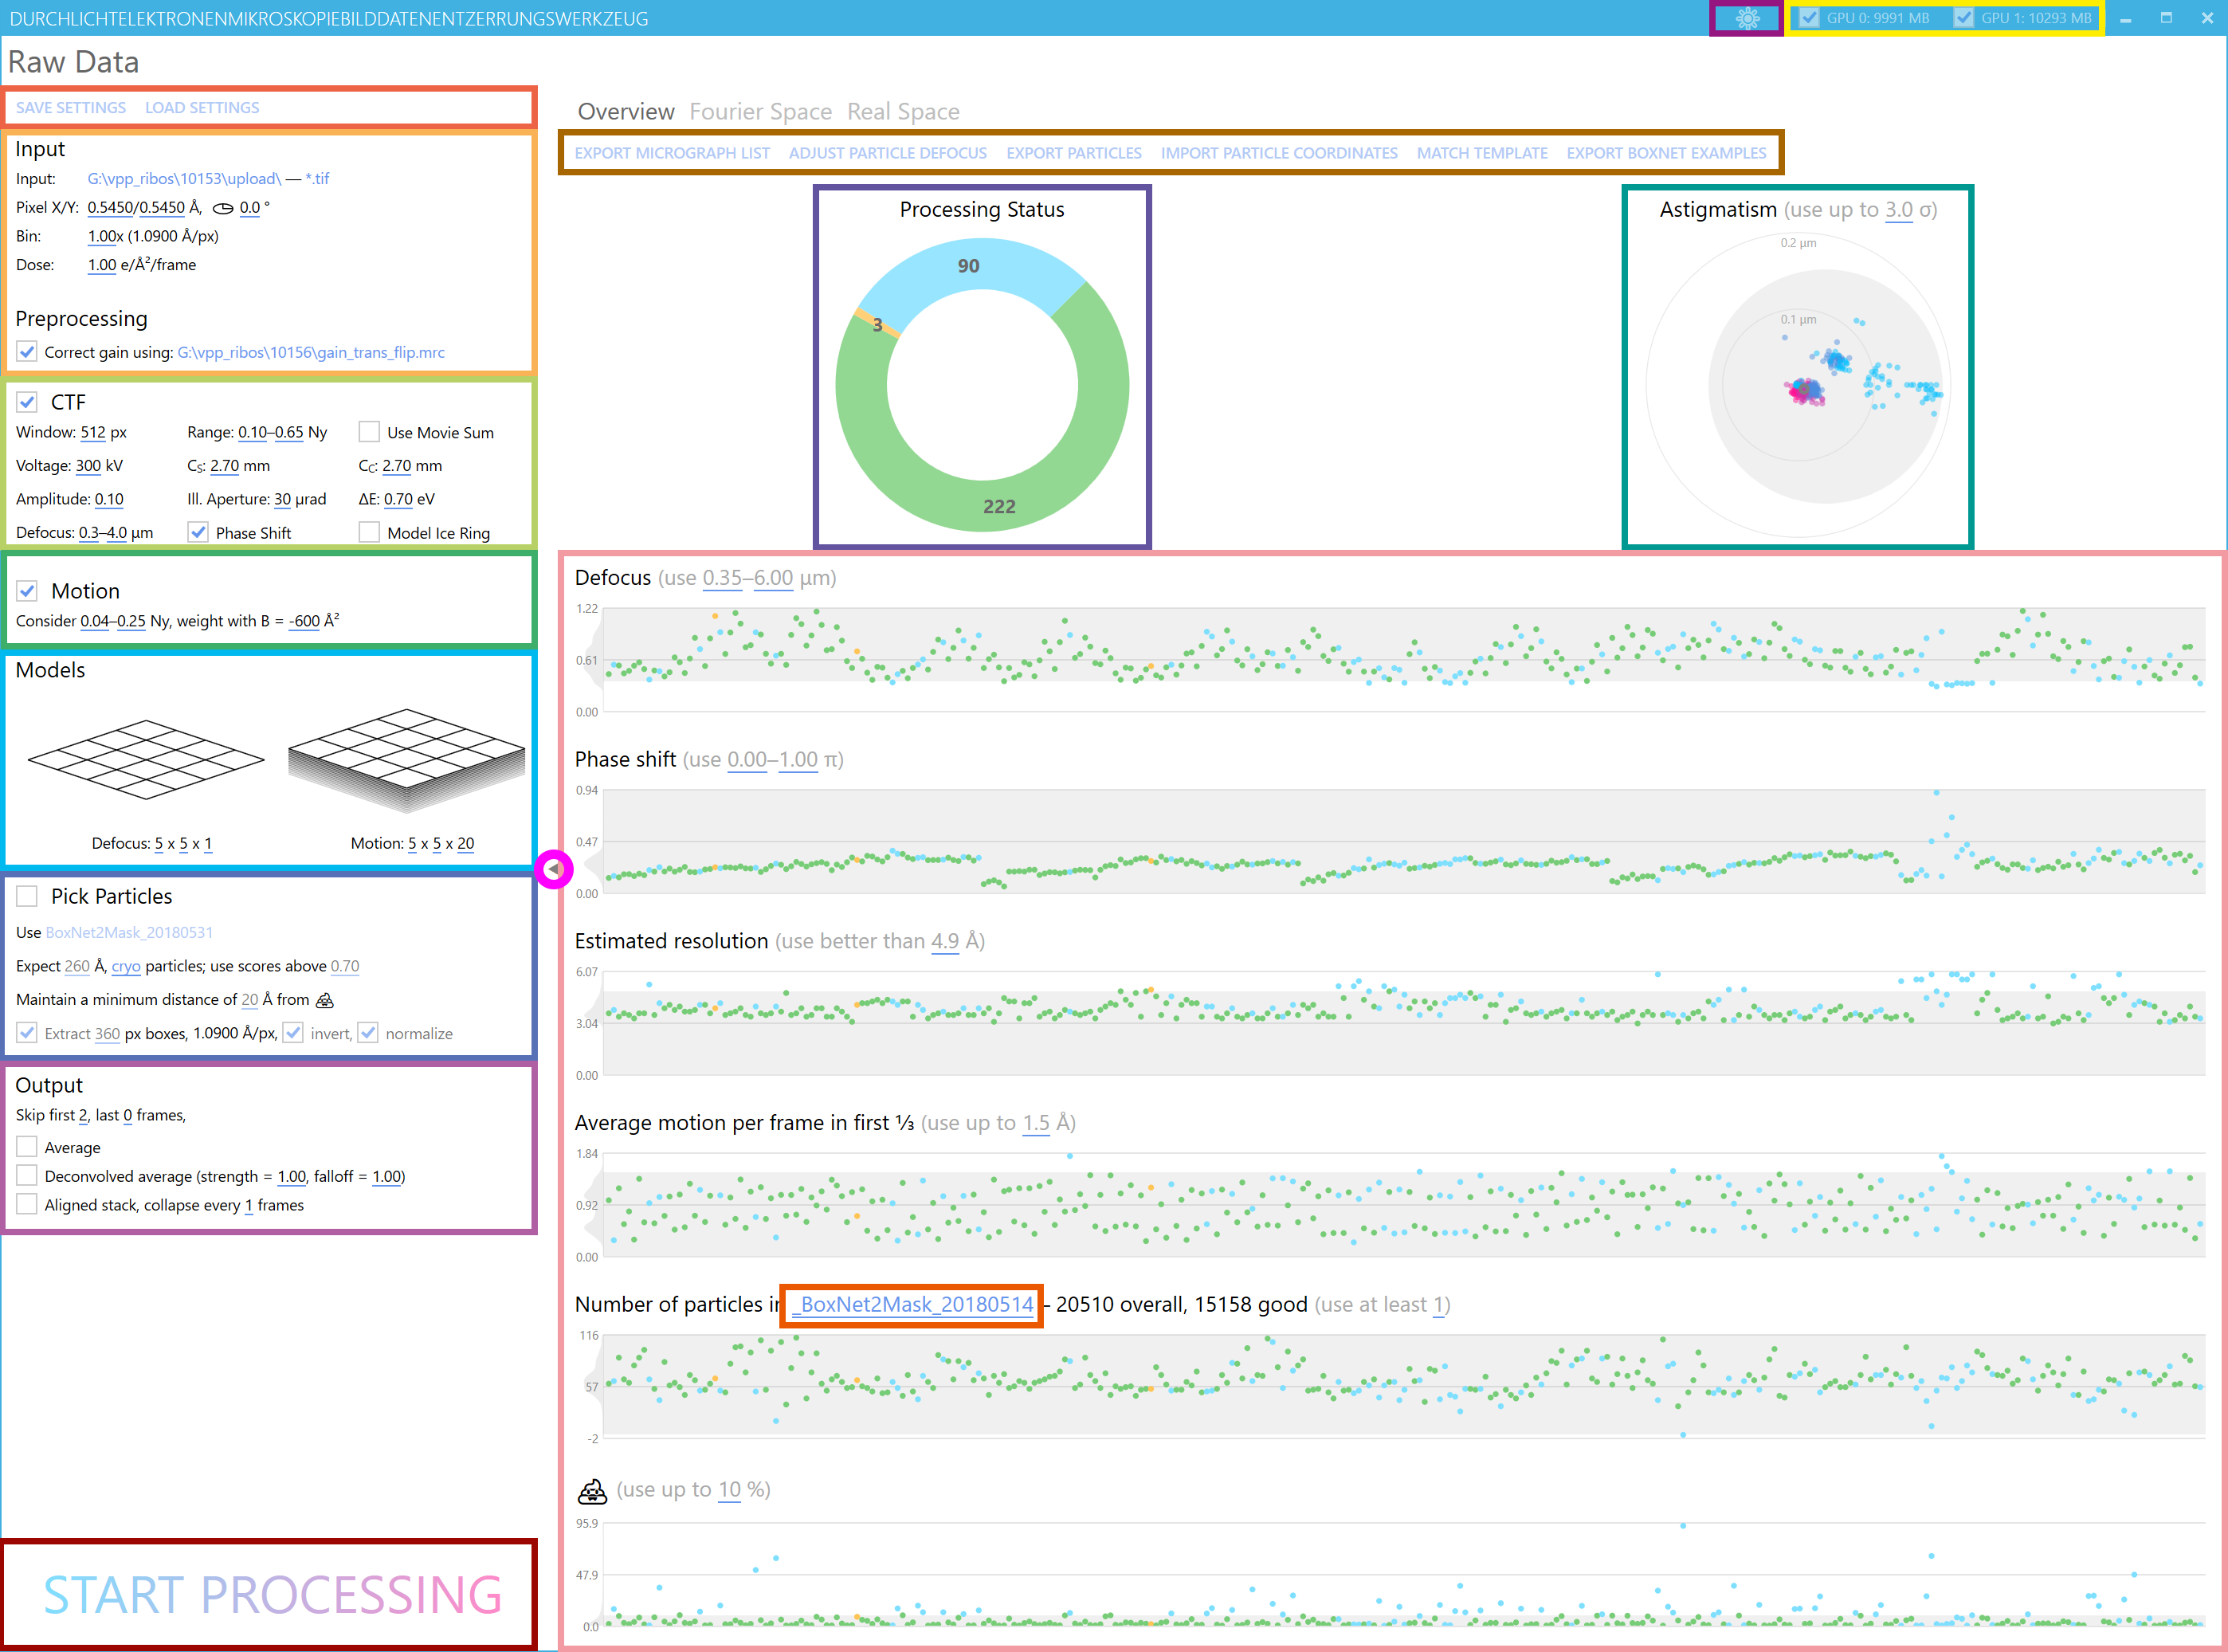Viewport: 2228px width, 1652px height.
Task: Click EXPORT PARTICLES
Action: 1073,153
